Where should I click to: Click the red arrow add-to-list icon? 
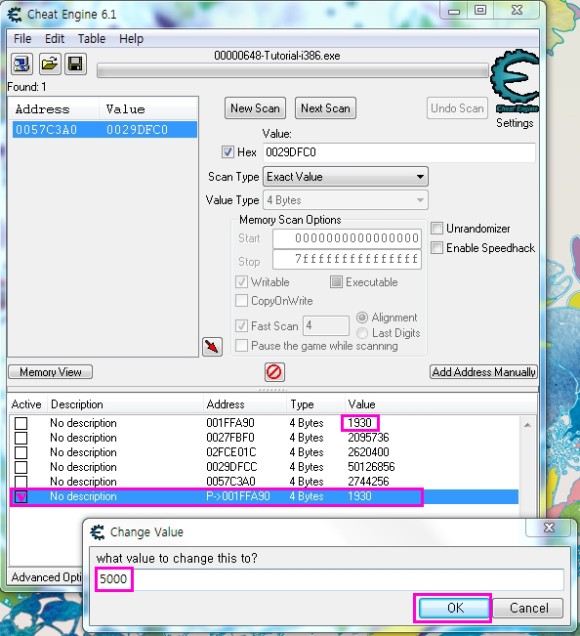click(213, 347)
